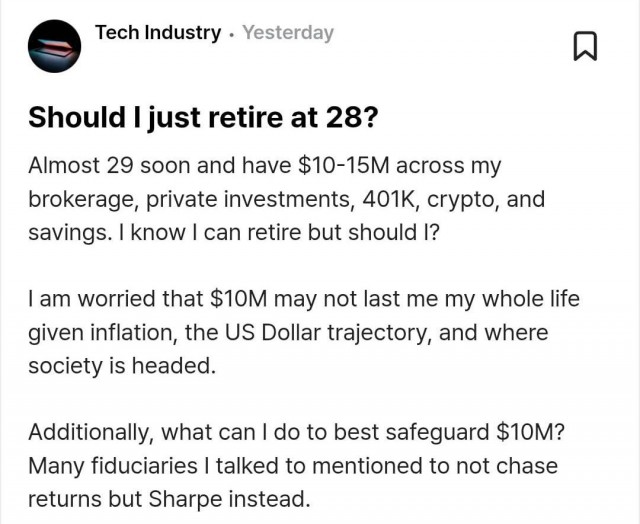Screen dimensions: 640x524
Task: Bookmark this post with the bookmark icon
Action: click(x=585, y=46)
